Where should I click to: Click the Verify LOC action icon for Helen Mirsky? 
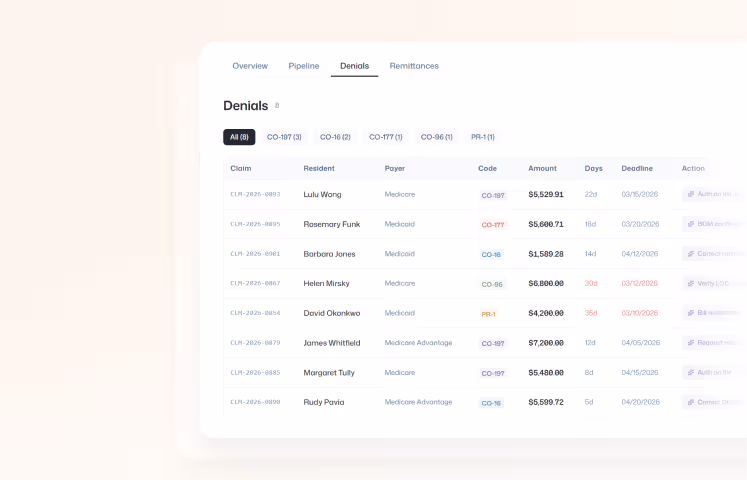(691, 283)
